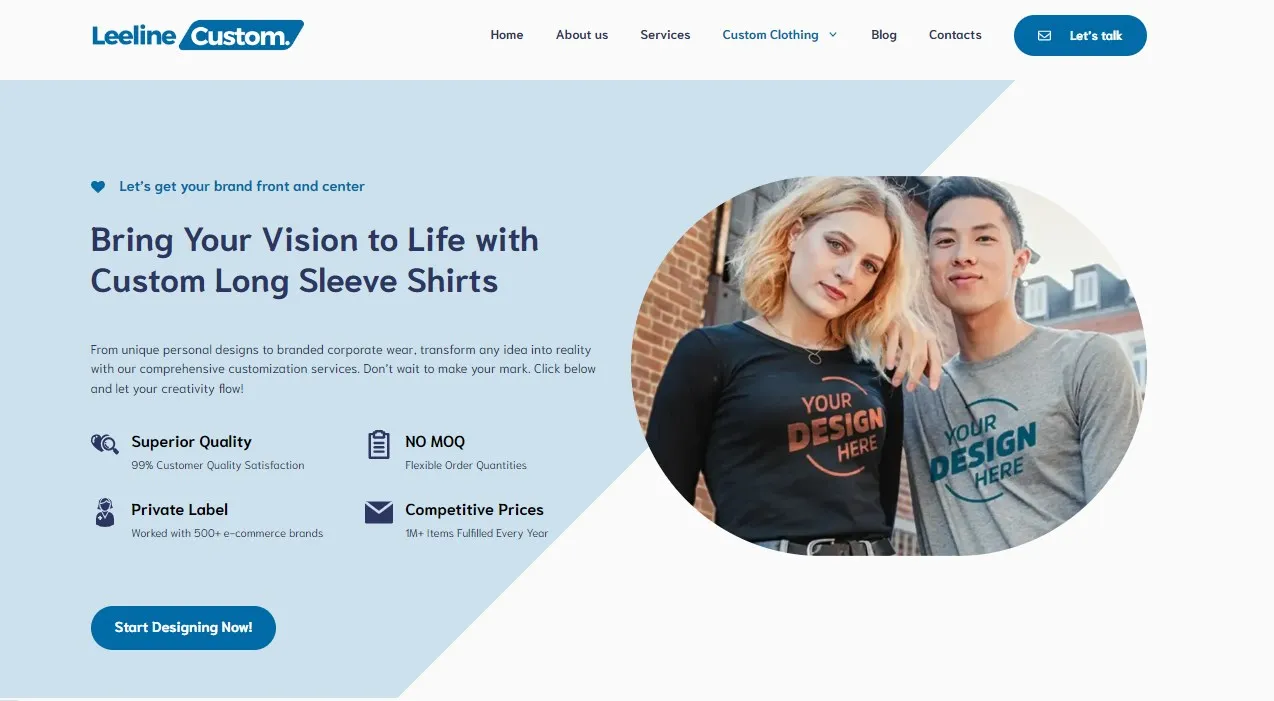Click the NO MOQ clipboard icon
The width and height of the screenshot is (1274, 701).
click(378, 444)
